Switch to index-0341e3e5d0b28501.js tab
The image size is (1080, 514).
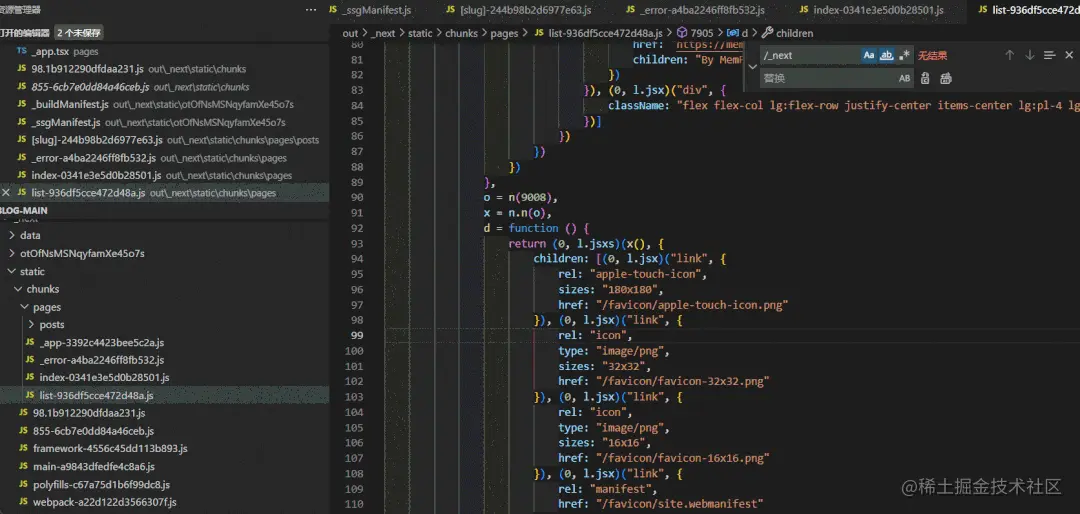880,10
